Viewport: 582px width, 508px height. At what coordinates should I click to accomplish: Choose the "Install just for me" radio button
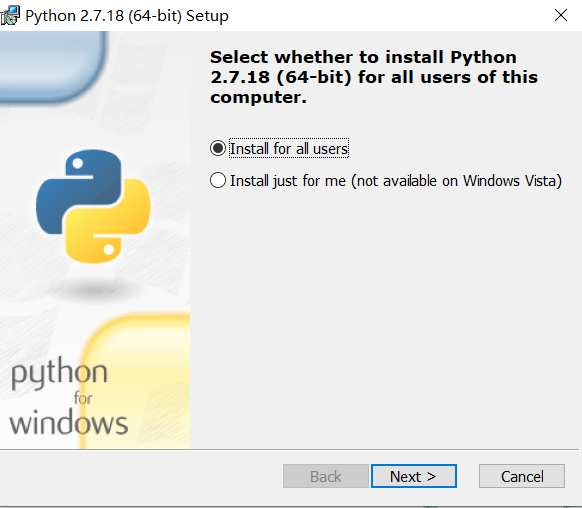coord(218,180)
